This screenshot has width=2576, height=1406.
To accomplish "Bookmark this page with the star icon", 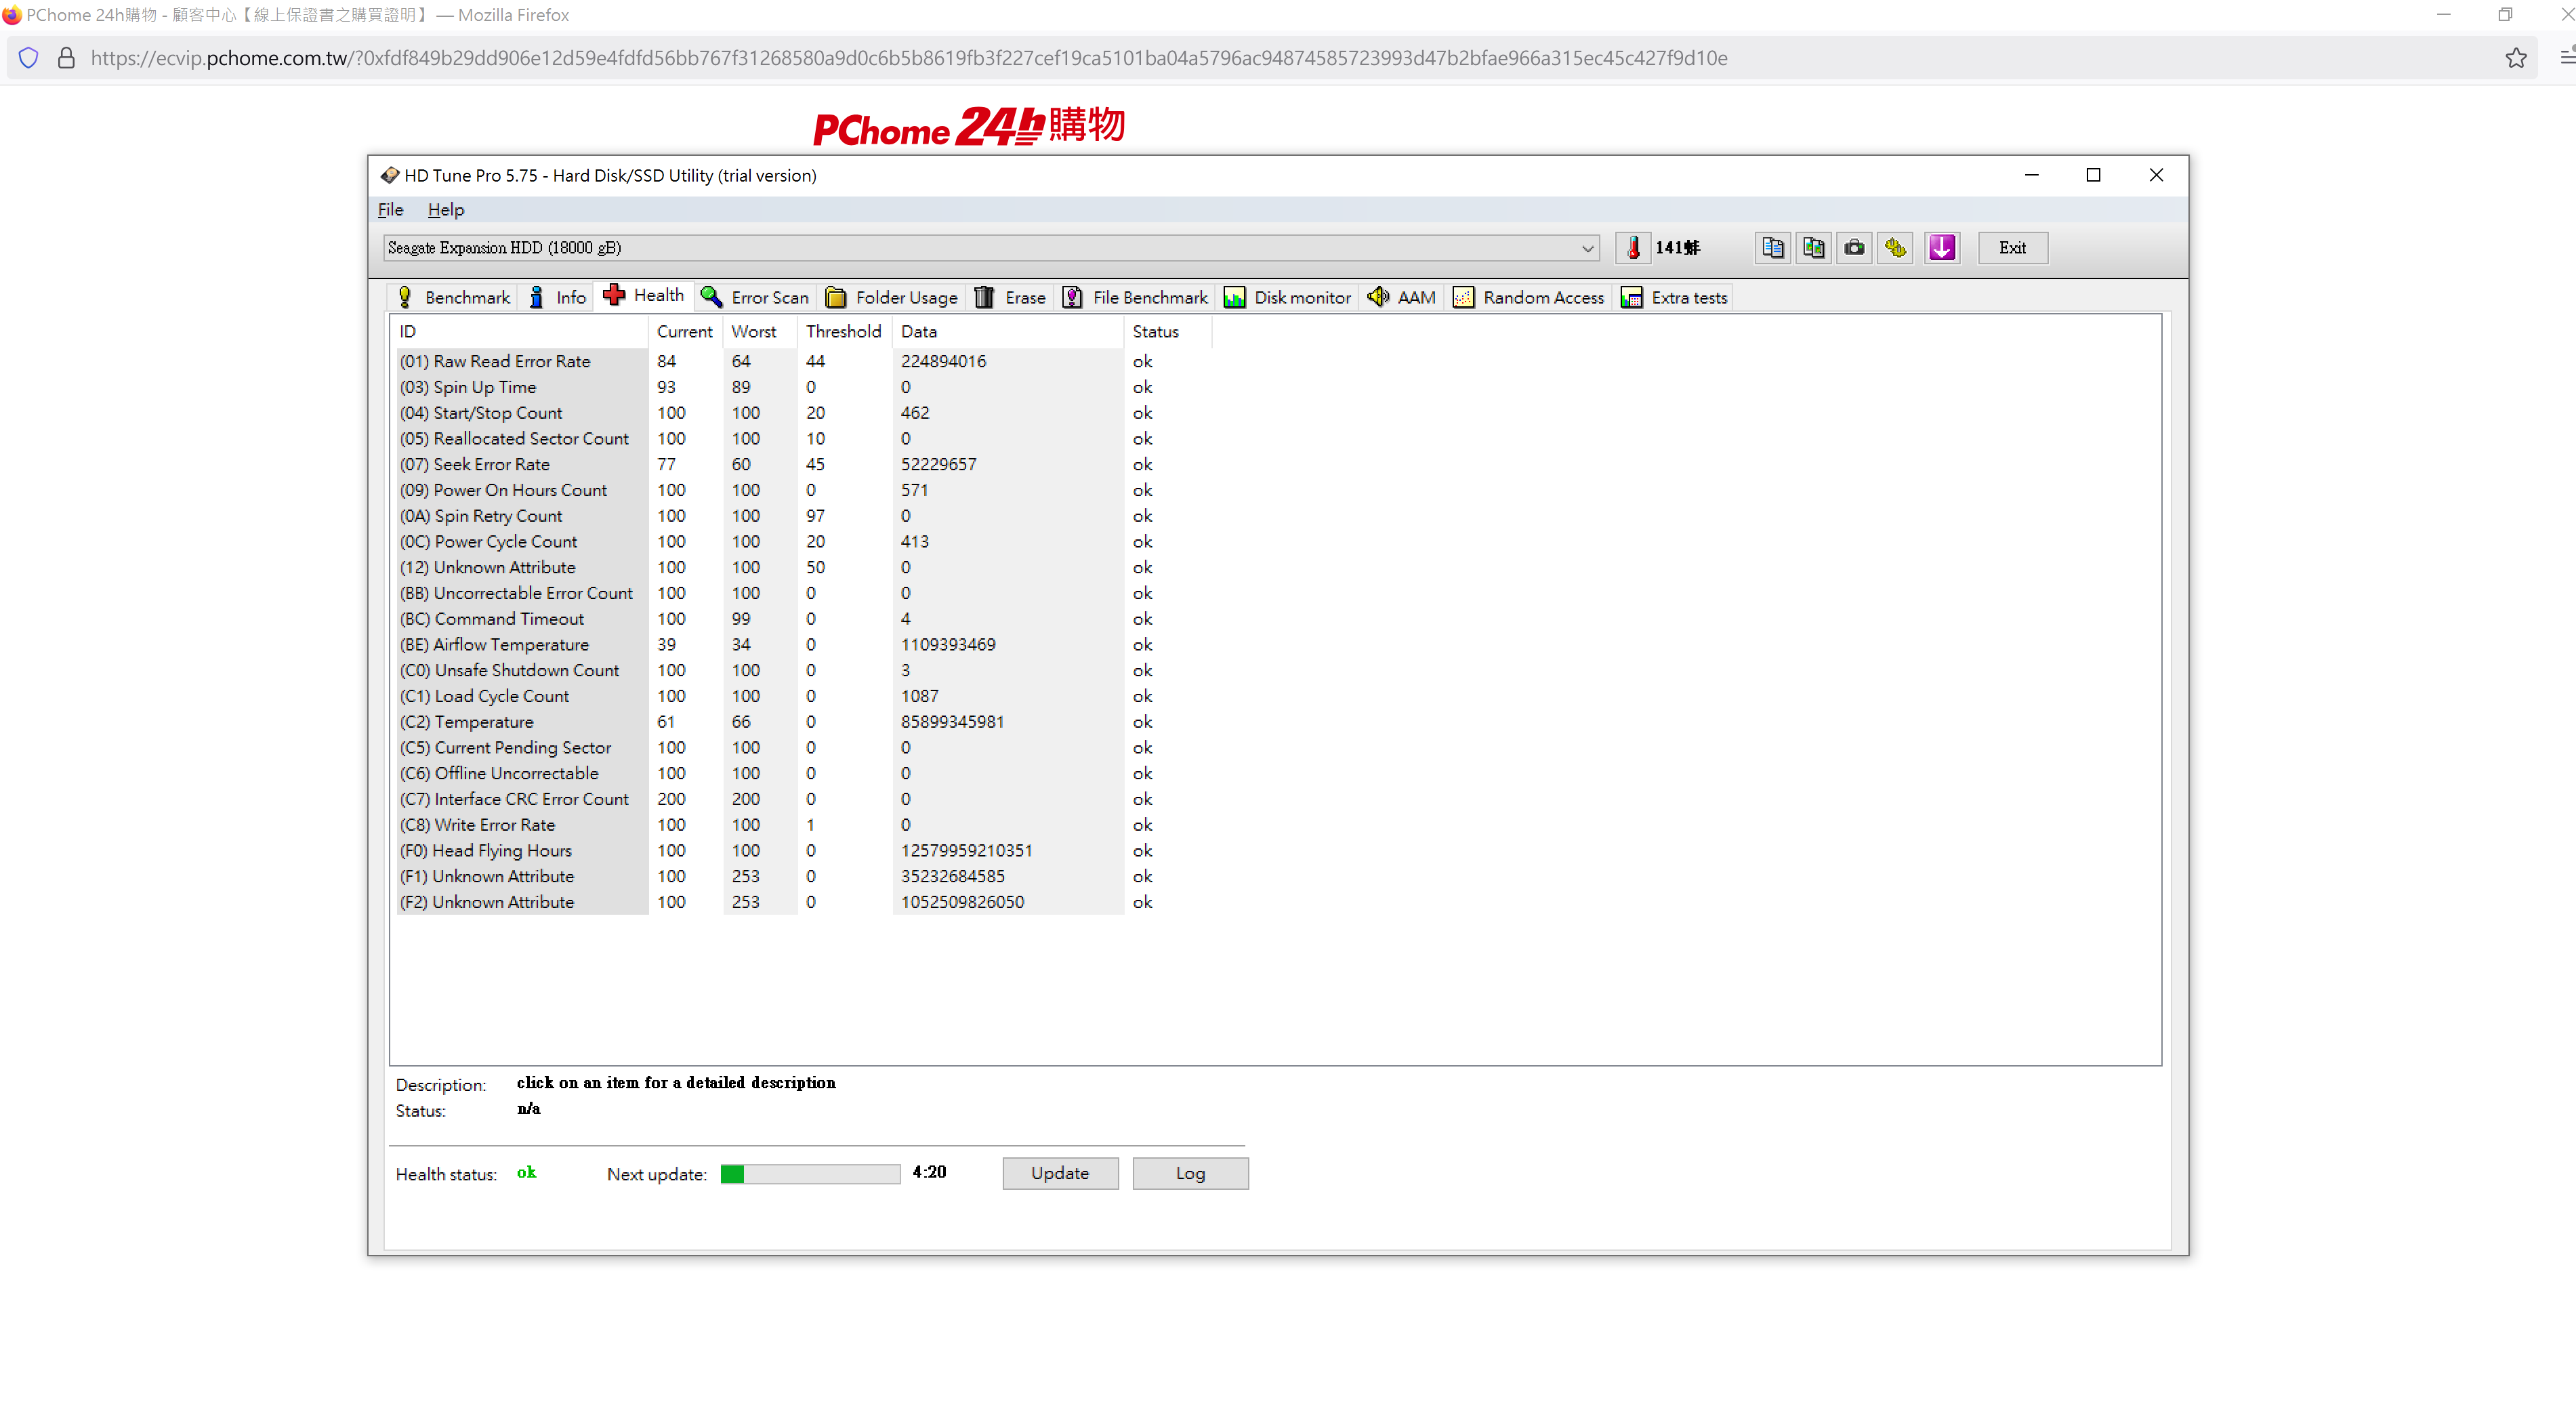I will [2516, 58].
